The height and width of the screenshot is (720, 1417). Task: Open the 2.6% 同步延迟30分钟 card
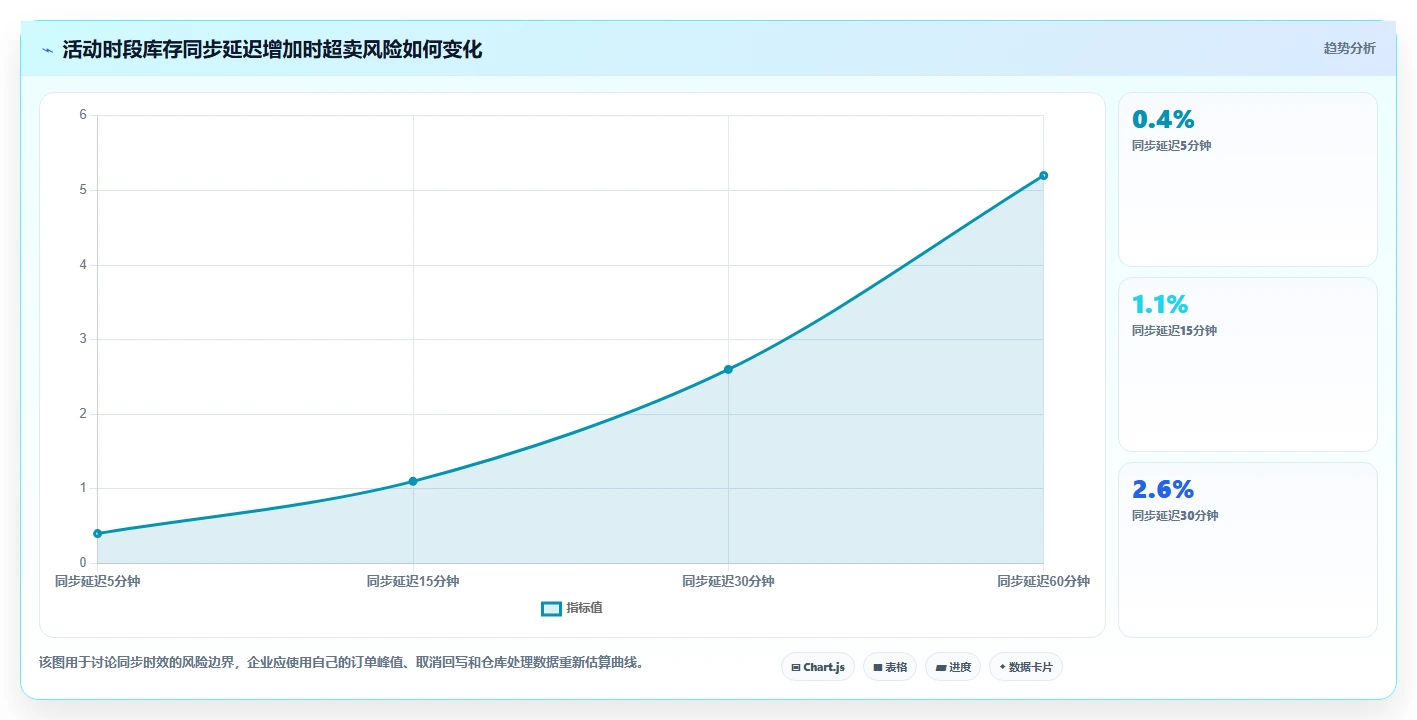(1247, 549)
